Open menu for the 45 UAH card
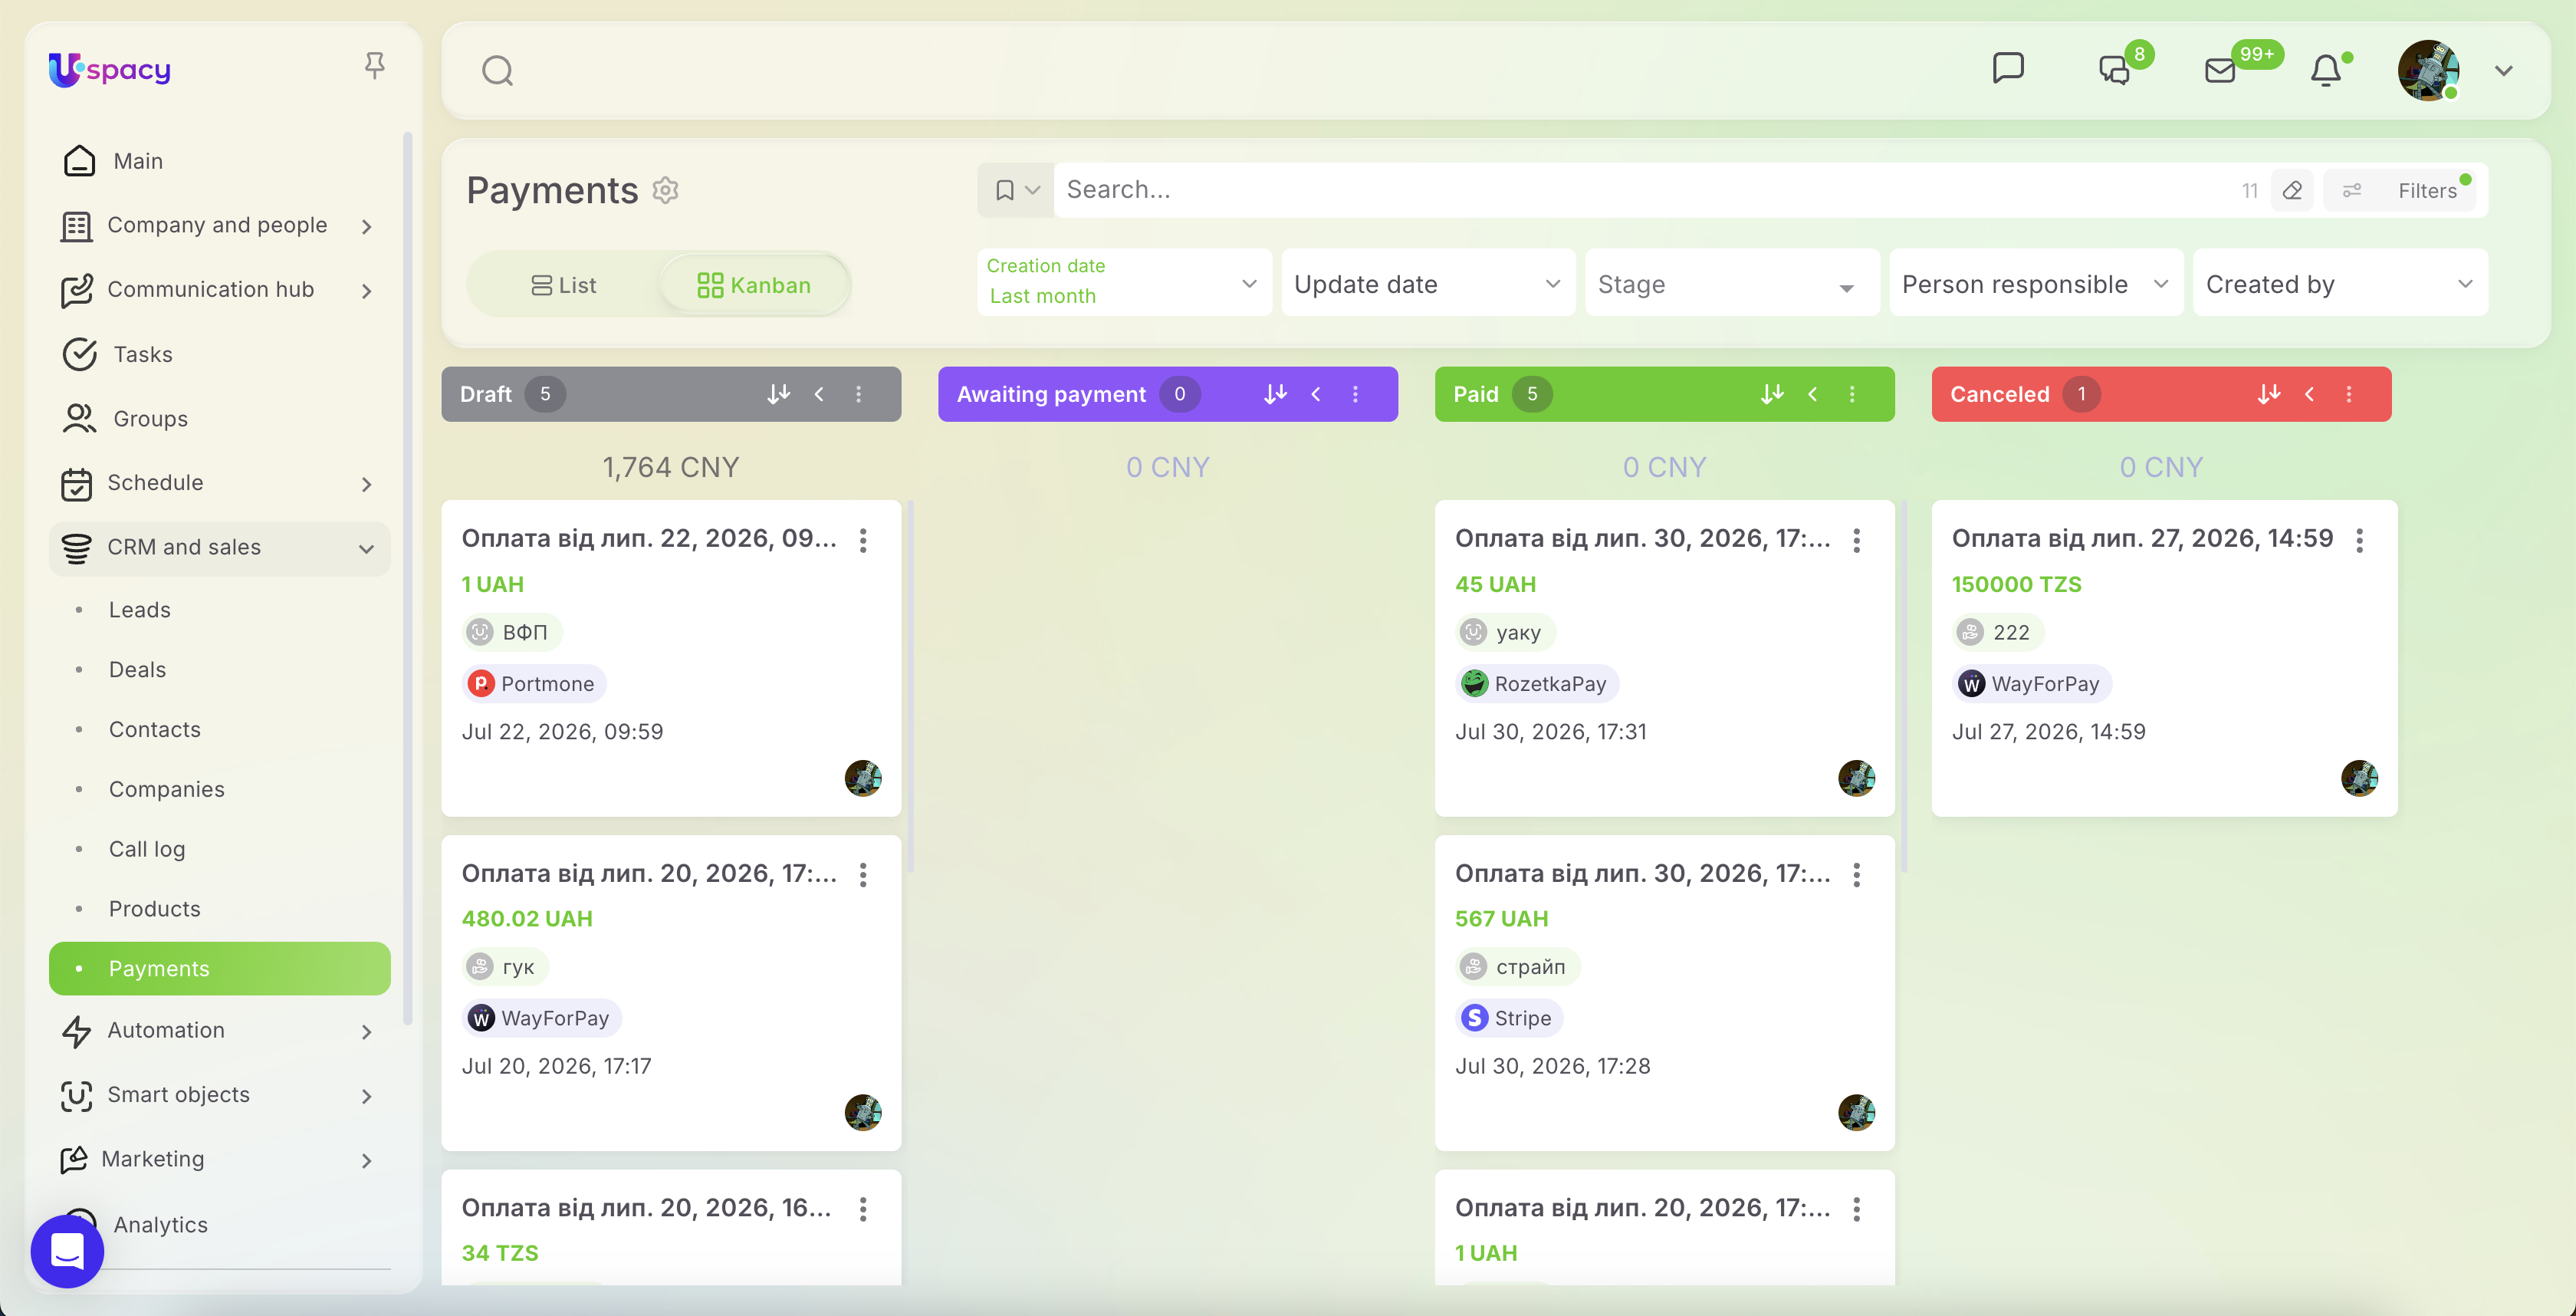The height and width of the screenshot is (1316, 2576). point(1857,540)
